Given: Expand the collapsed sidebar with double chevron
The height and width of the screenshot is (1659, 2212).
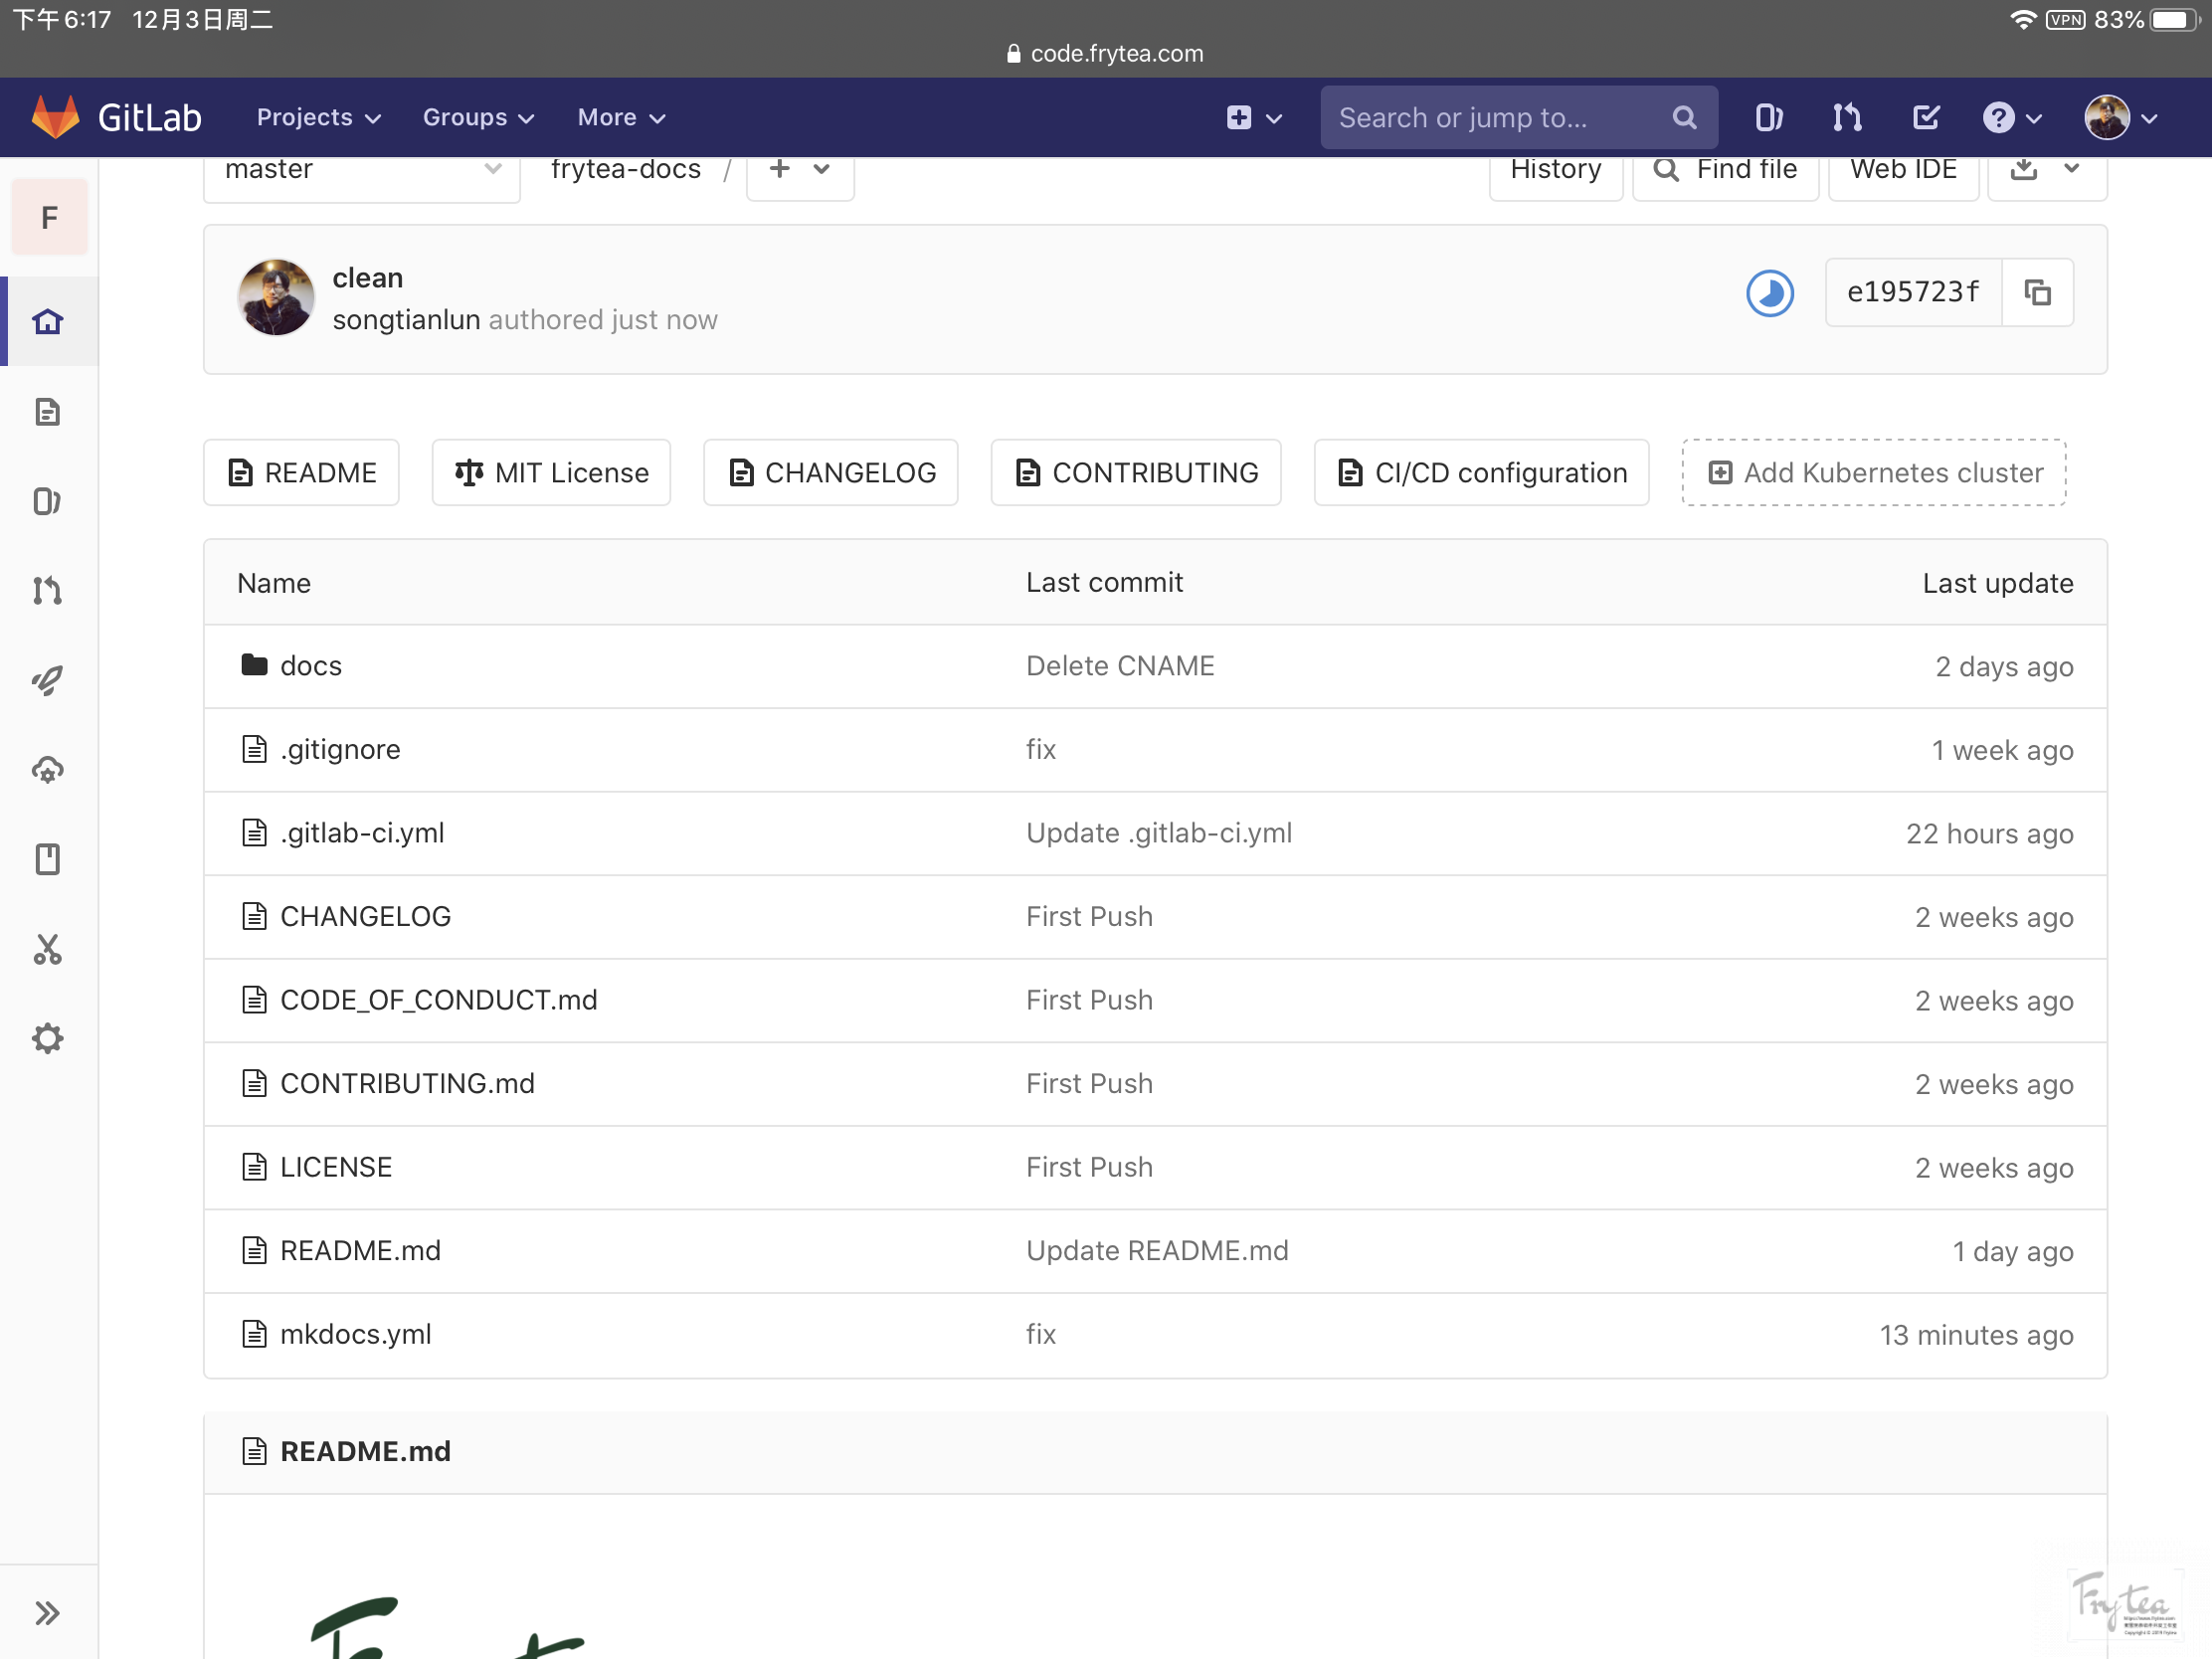Looking at the screenshot, I should tap(47, 1613).
